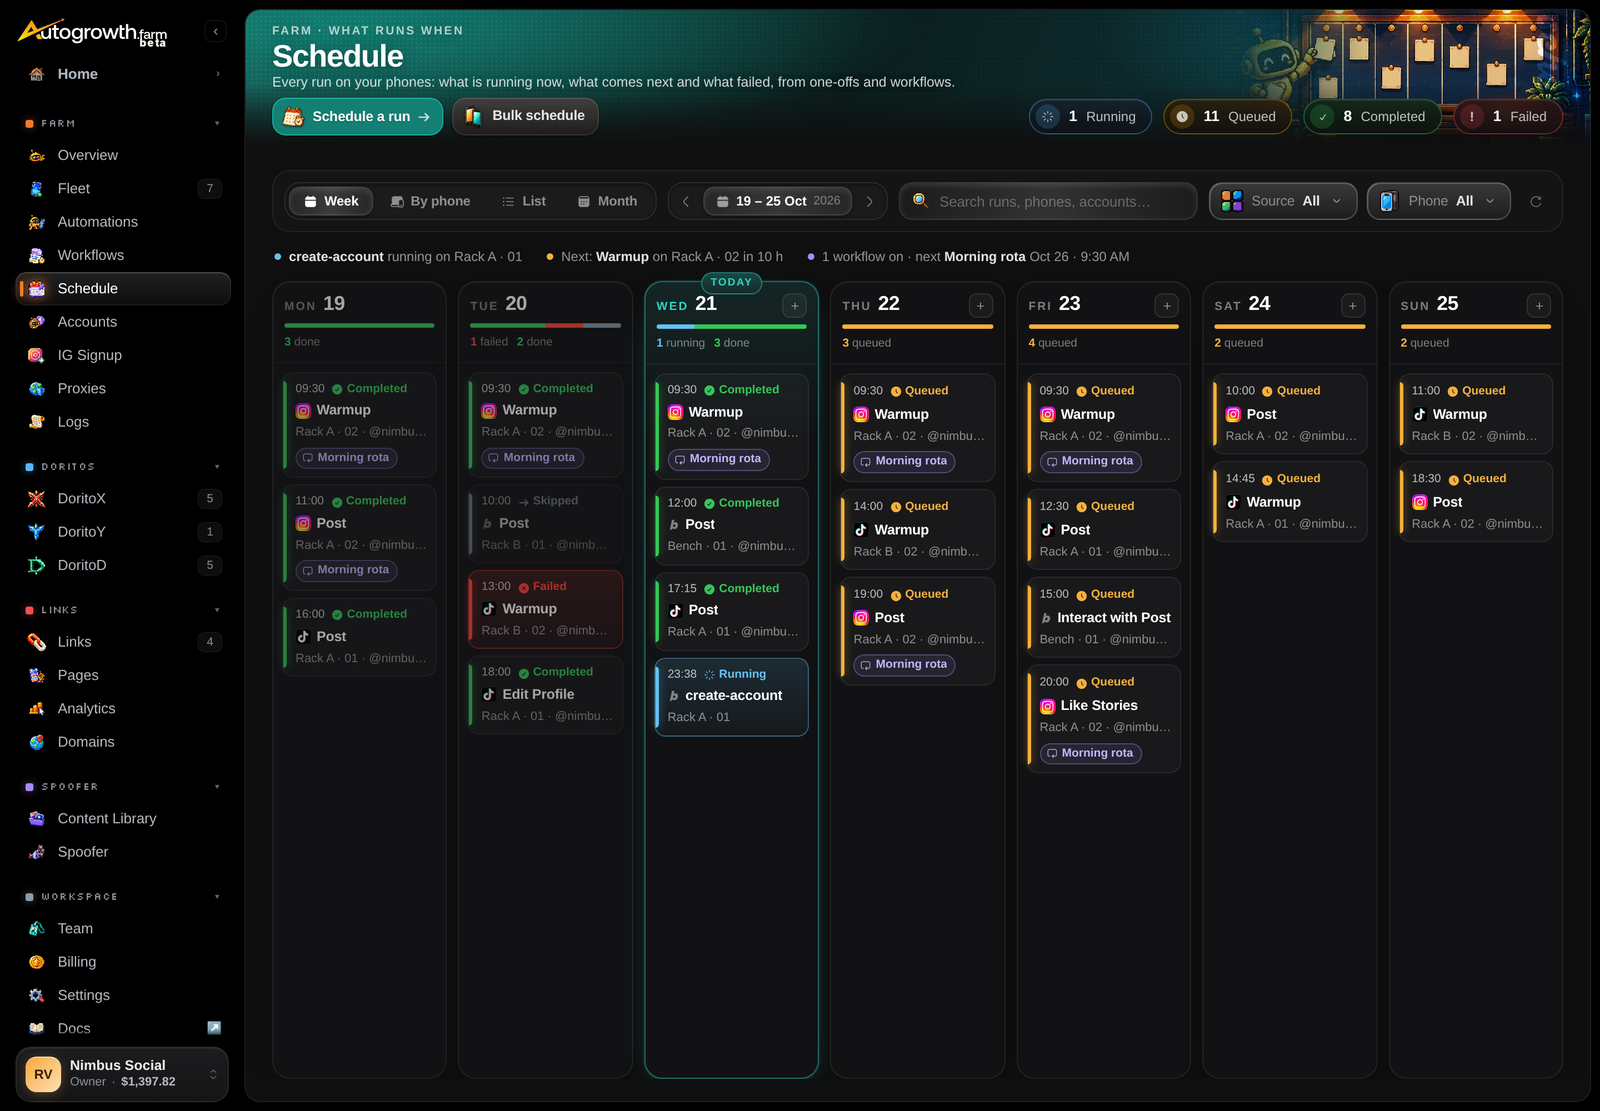Add a run on Wednesday 21

(x=795, y=306)
